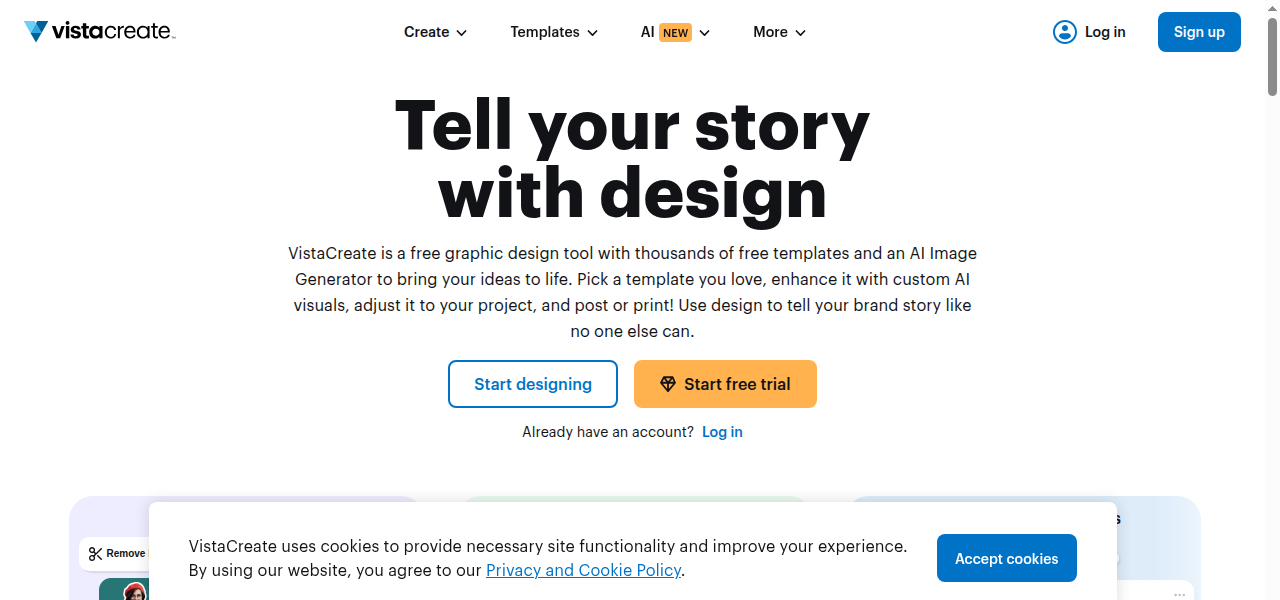Click the VistaCreate logo
Screen dimensions: 1280x600
(99, 31)
